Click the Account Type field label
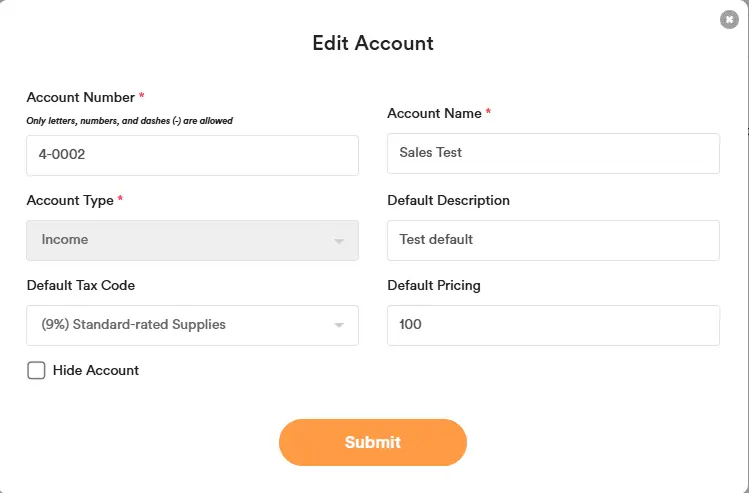 pyautogui.click(x=70, y=201)
